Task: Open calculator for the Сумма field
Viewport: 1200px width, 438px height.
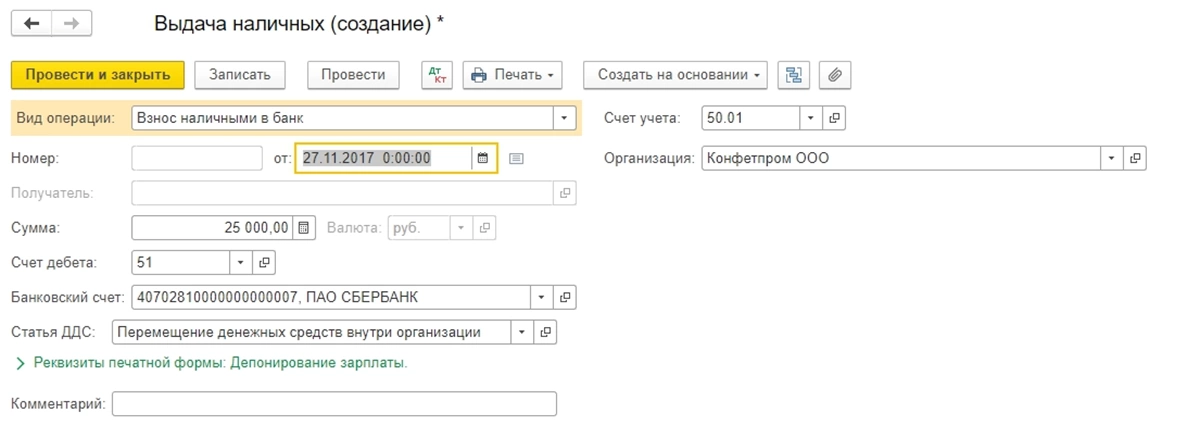Action: pos(306,227)
